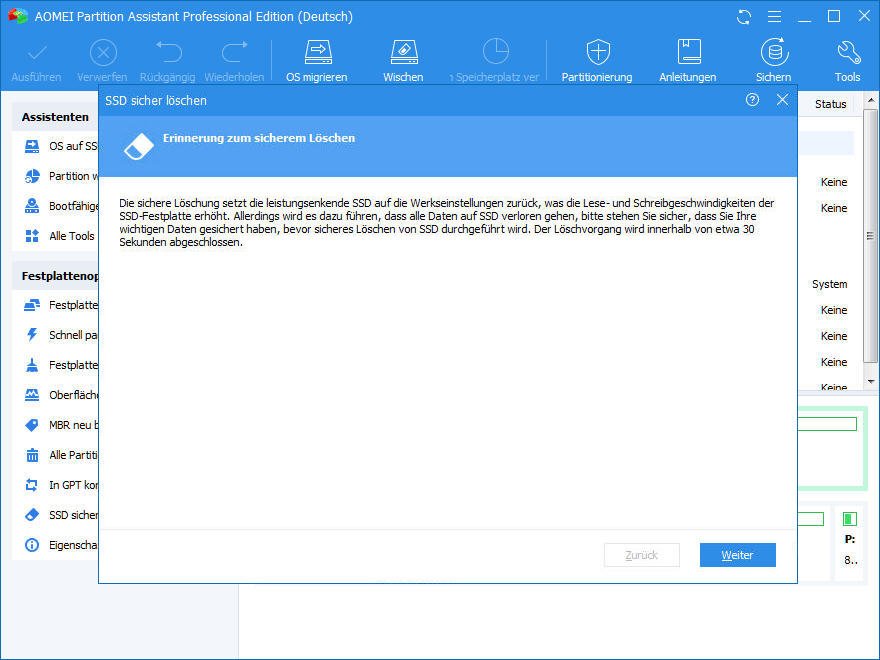Select the Partition wizard sidebar icon
The image size is (880, 660).
tap(32, 176)
